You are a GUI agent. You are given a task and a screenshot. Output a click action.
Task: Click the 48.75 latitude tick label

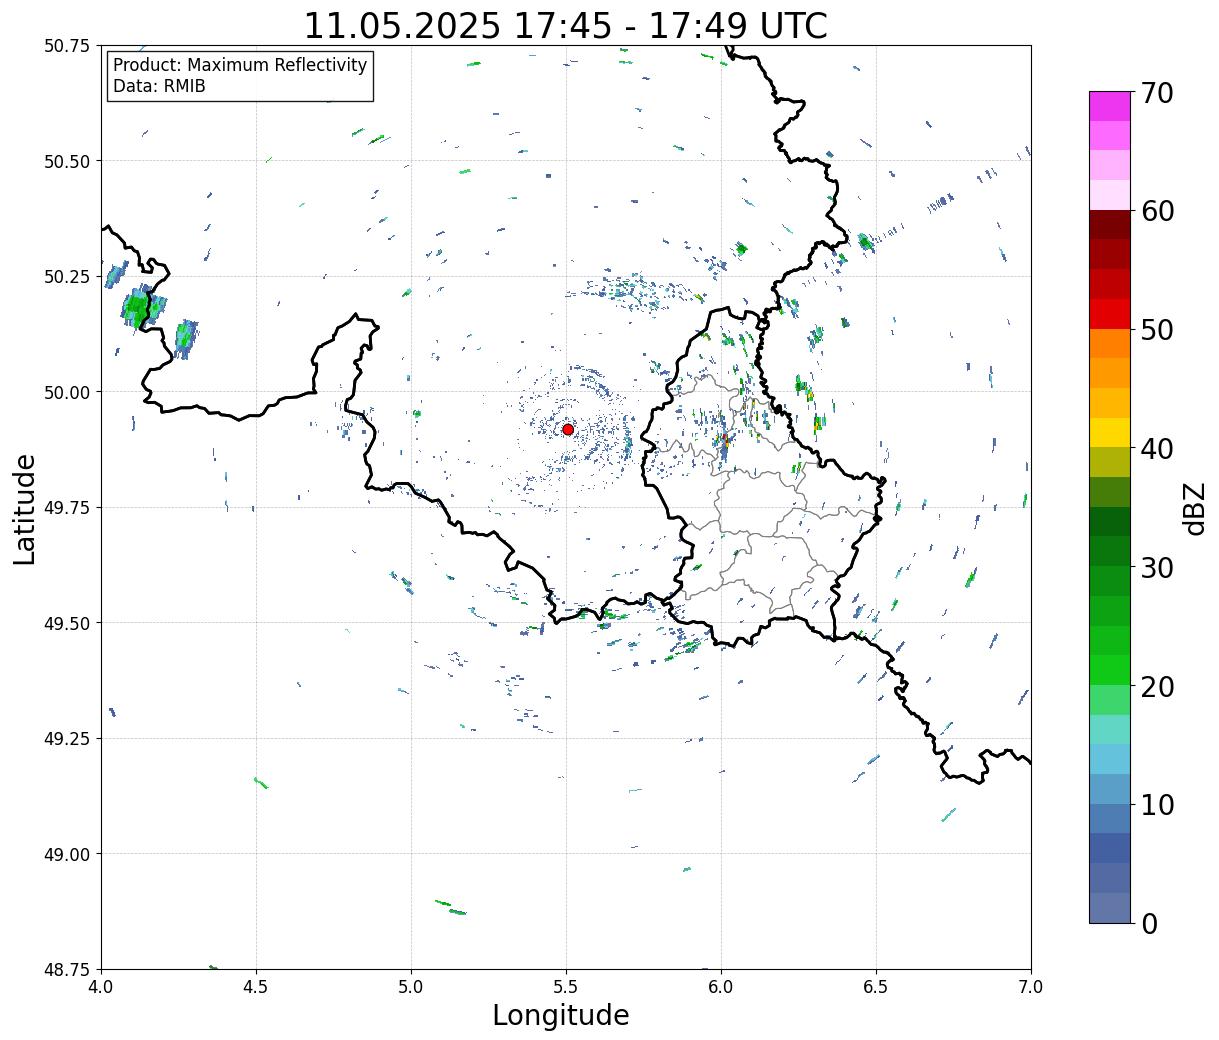67,970
